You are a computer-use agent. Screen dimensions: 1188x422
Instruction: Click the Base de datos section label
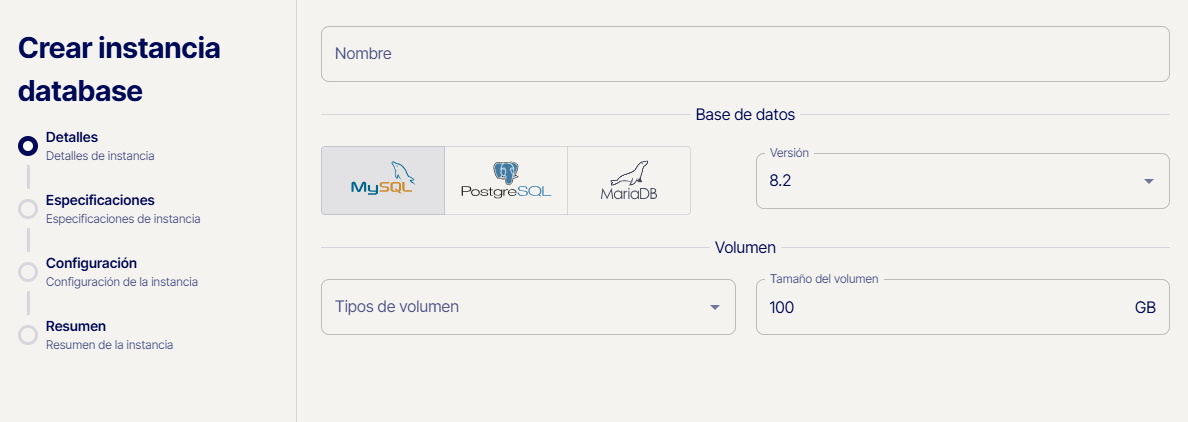coord(745,114)
